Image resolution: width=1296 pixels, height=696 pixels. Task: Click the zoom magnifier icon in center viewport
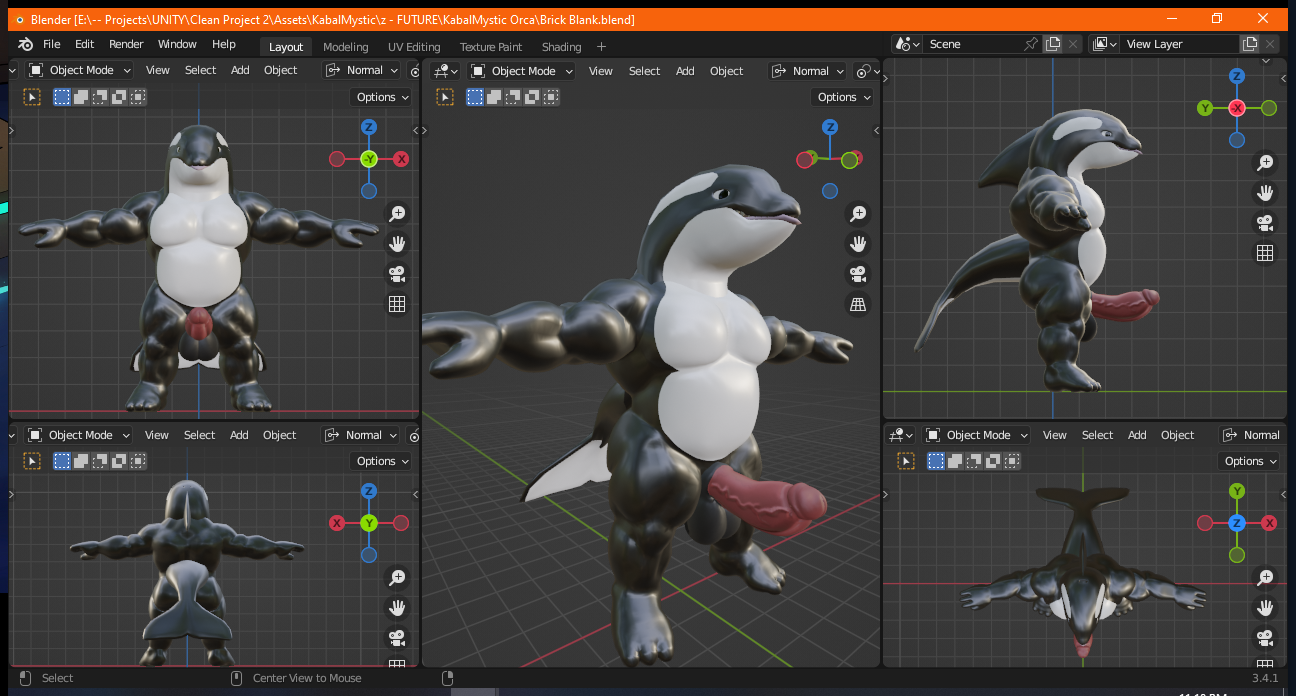point(857,213)
